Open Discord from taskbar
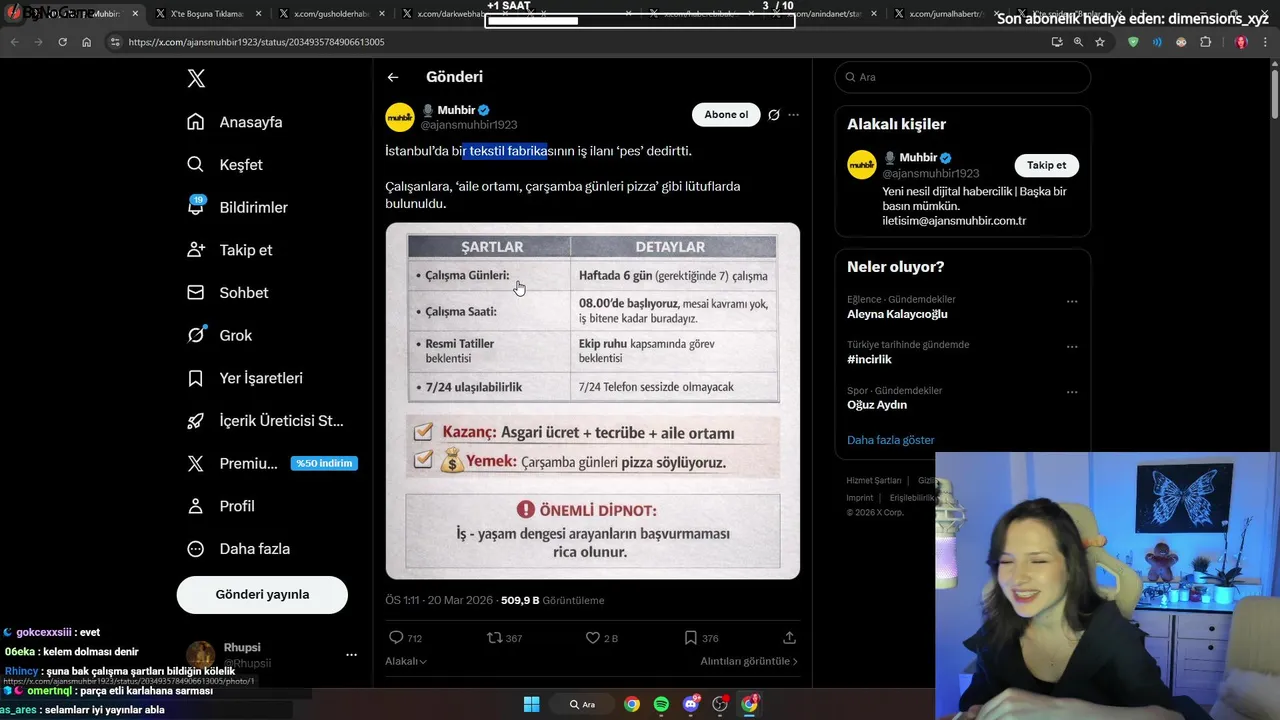 pos(691,704)
